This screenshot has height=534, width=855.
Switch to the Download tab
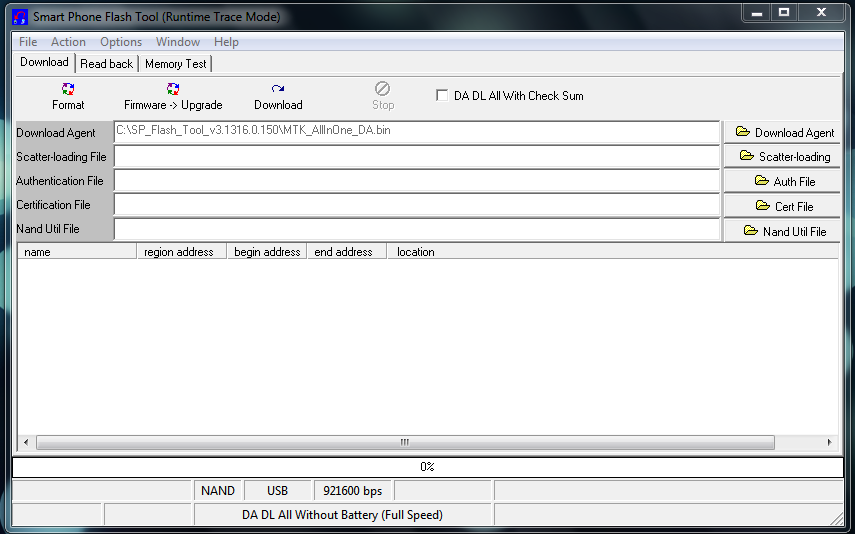pos(44,62)
